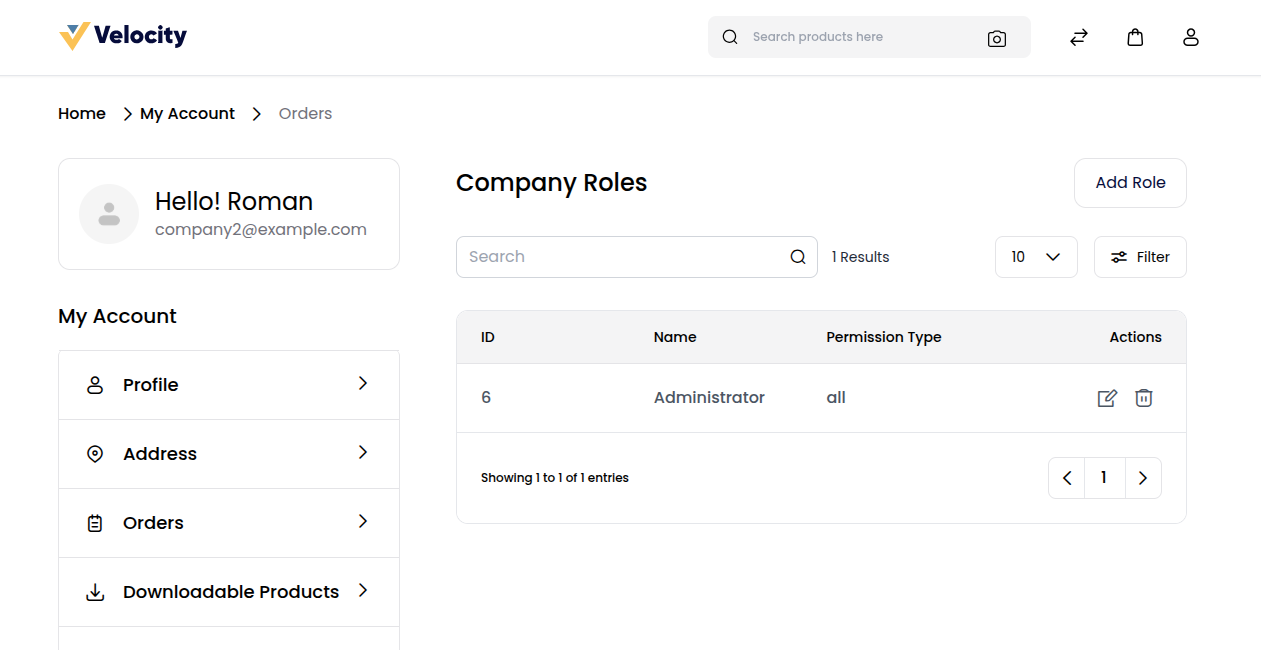
Task: Open the Filter panel
Action: (x=1140, y=257)
